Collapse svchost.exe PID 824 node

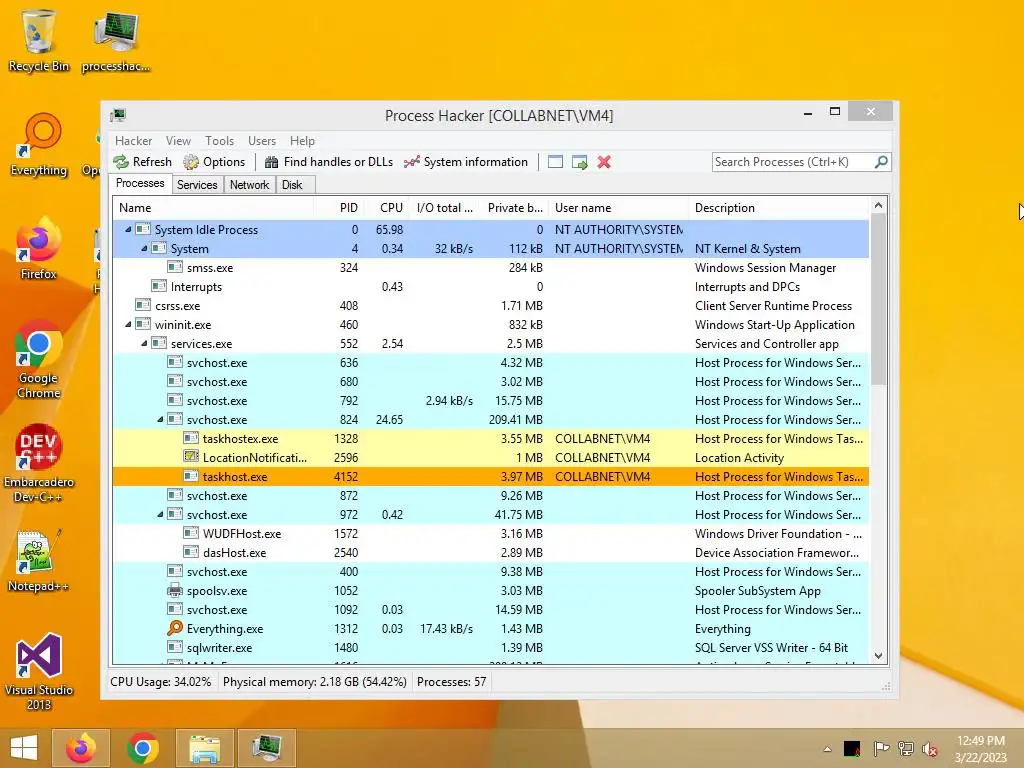(x=160, y=419)
